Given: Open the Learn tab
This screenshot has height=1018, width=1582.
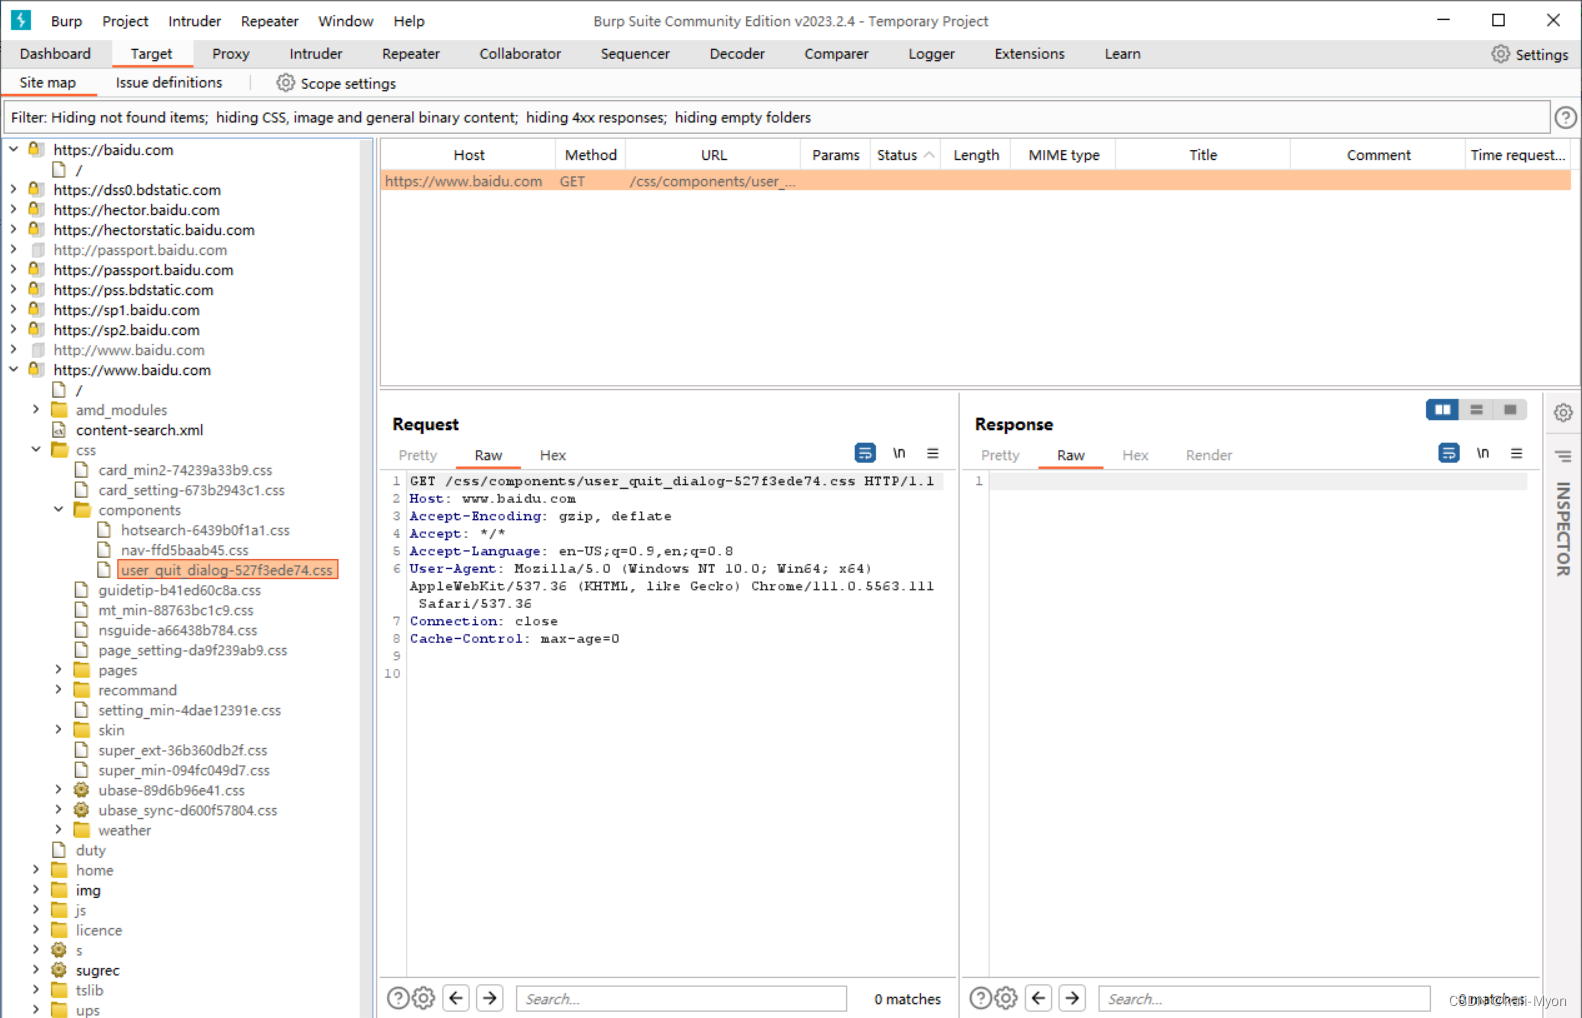Looking at the screenshot, I should coord(1122,54).
